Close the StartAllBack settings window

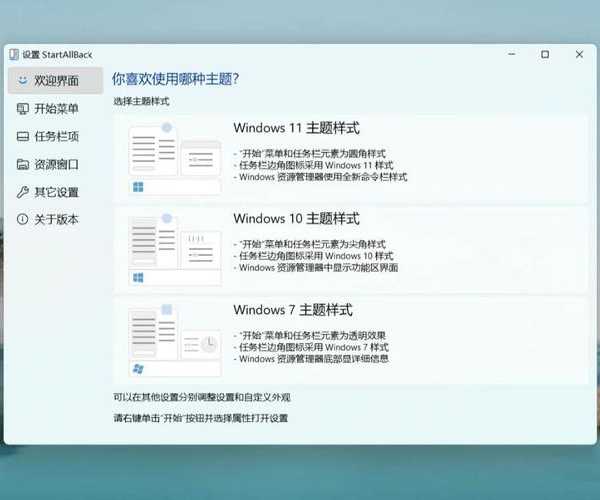point(579,54)
